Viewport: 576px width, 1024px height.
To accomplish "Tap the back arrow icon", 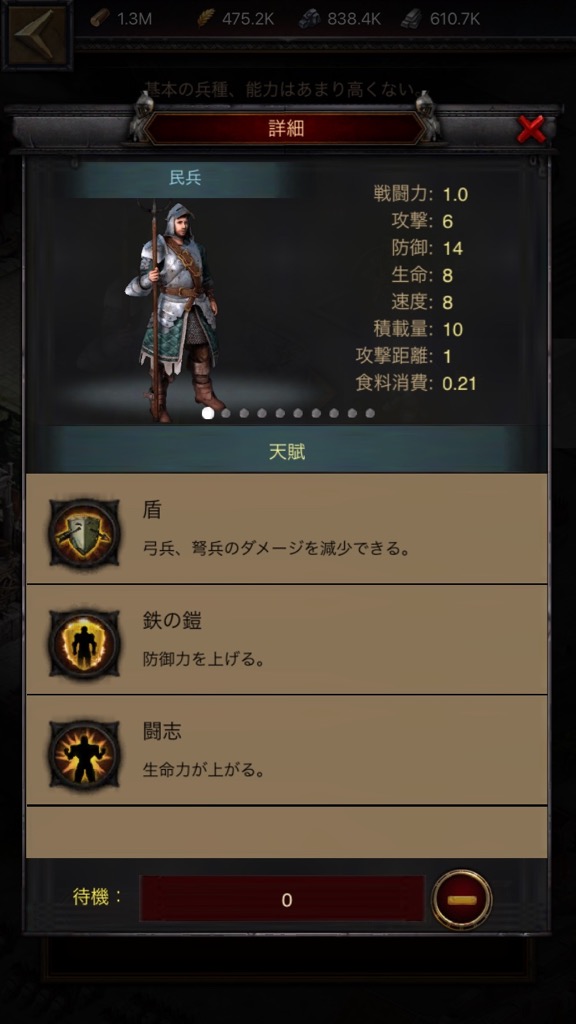I will point(37,34).
